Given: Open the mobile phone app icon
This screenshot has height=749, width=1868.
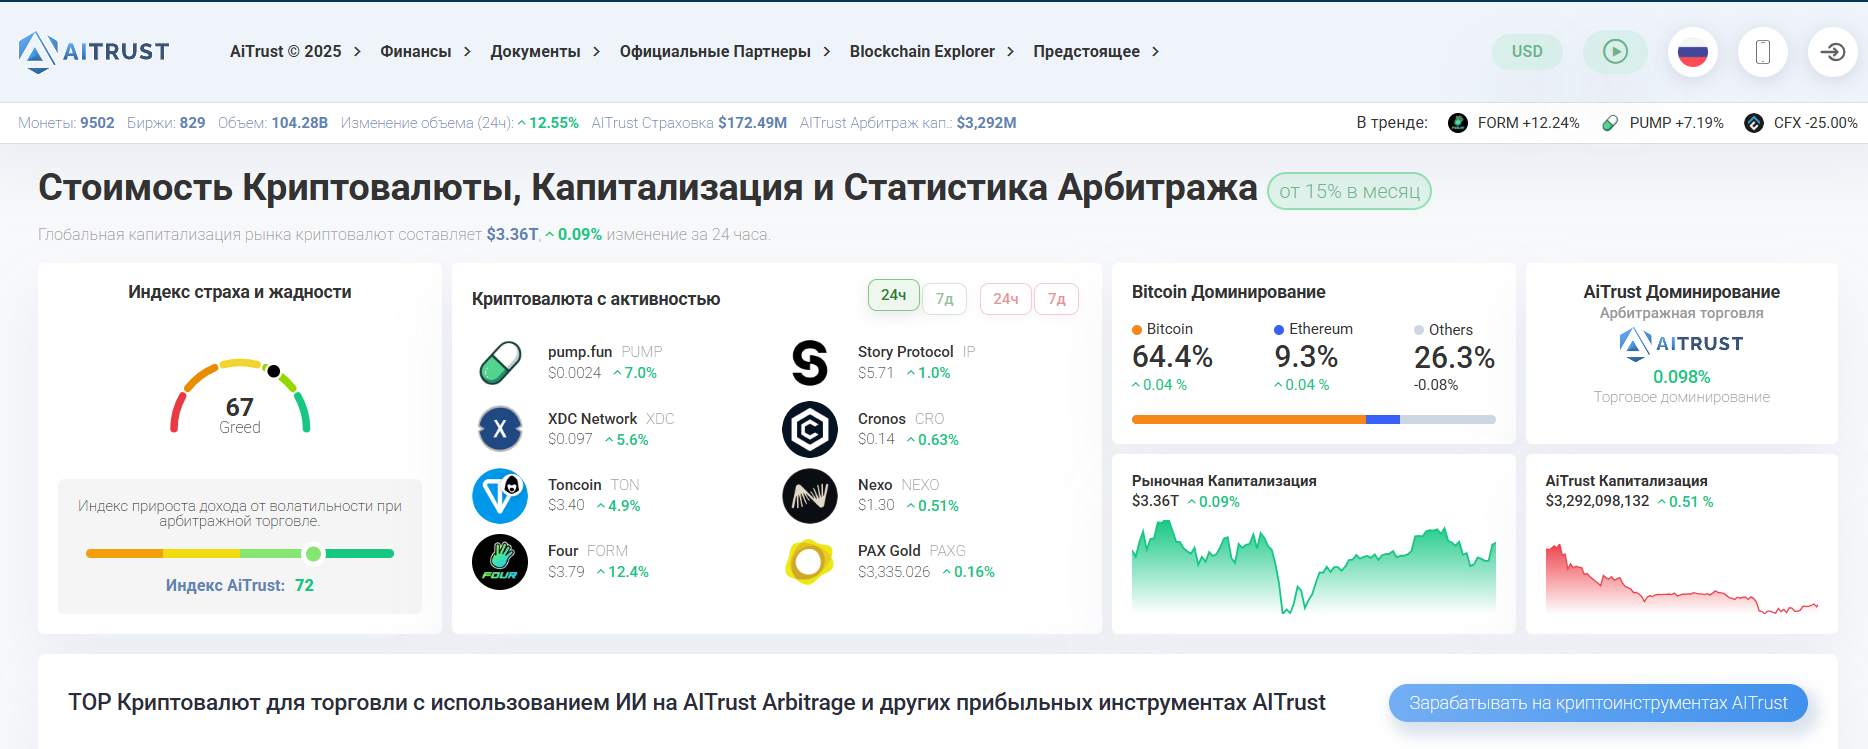Looking at the screenshot, I should 1763,52.
